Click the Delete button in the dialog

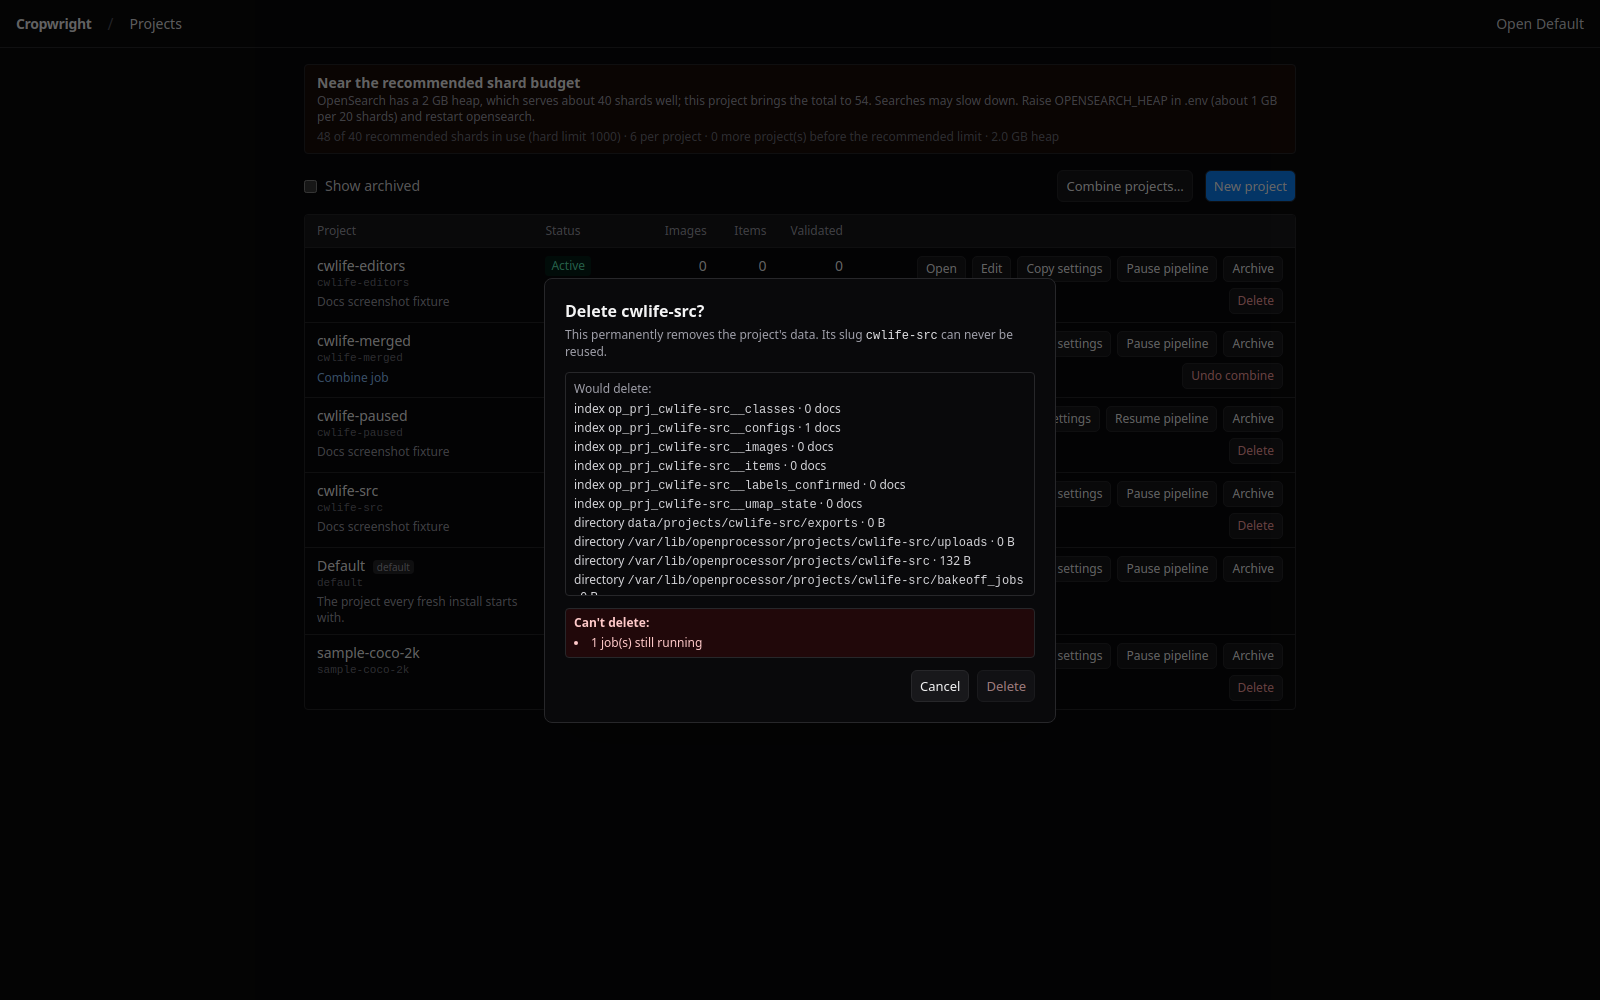[1005, 686]
